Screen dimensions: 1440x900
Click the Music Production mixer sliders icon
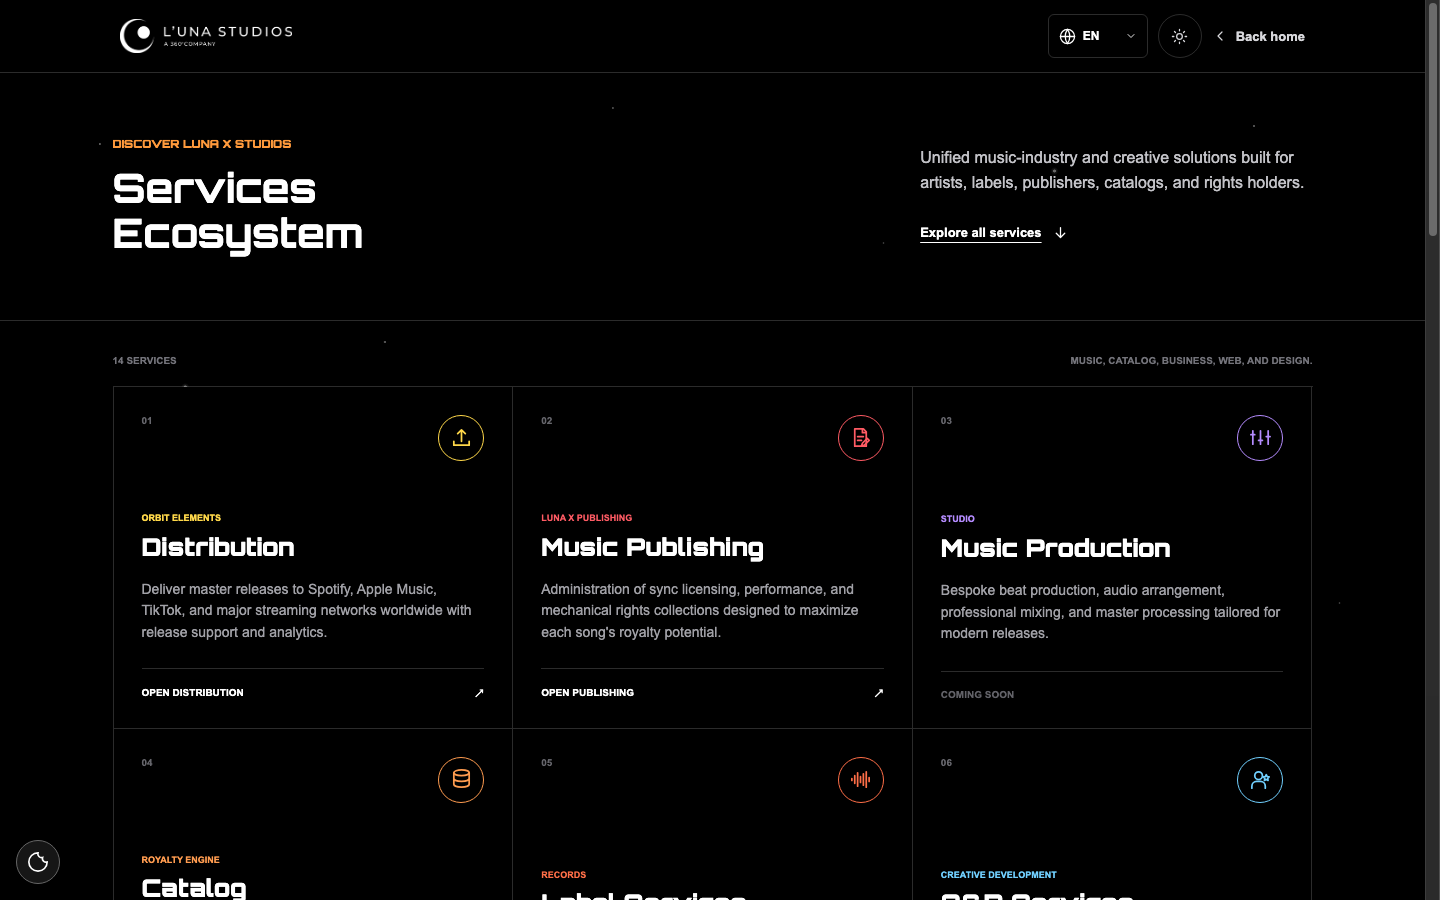(x=1260, y=438)
